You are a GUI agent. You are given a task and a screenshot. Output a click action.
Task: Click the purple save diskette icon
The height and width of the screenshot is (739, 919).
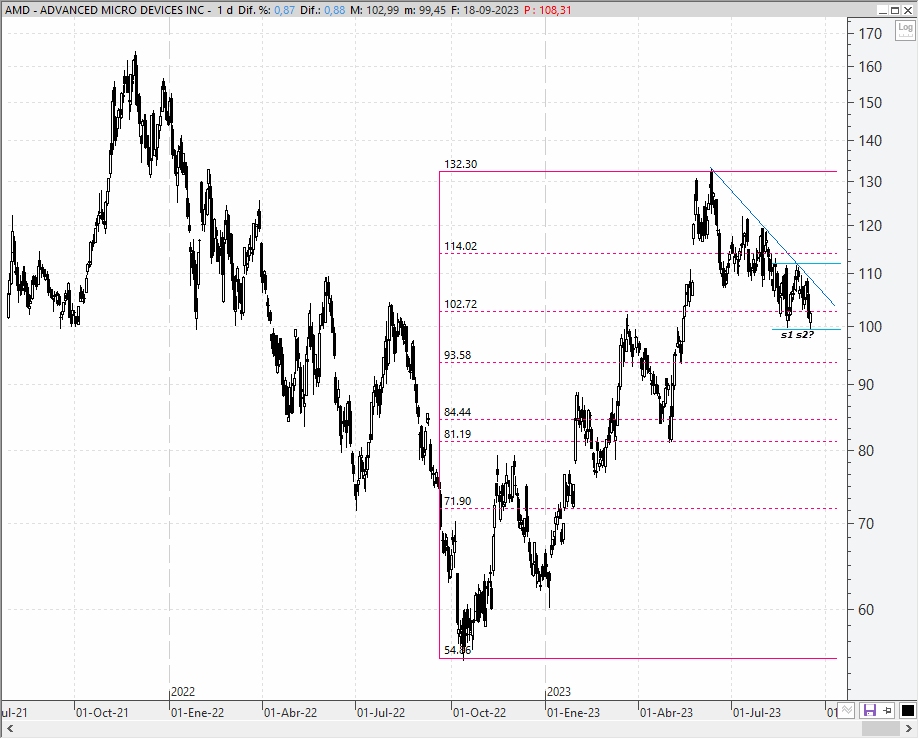pyautogui.click(x=870, y=711)
